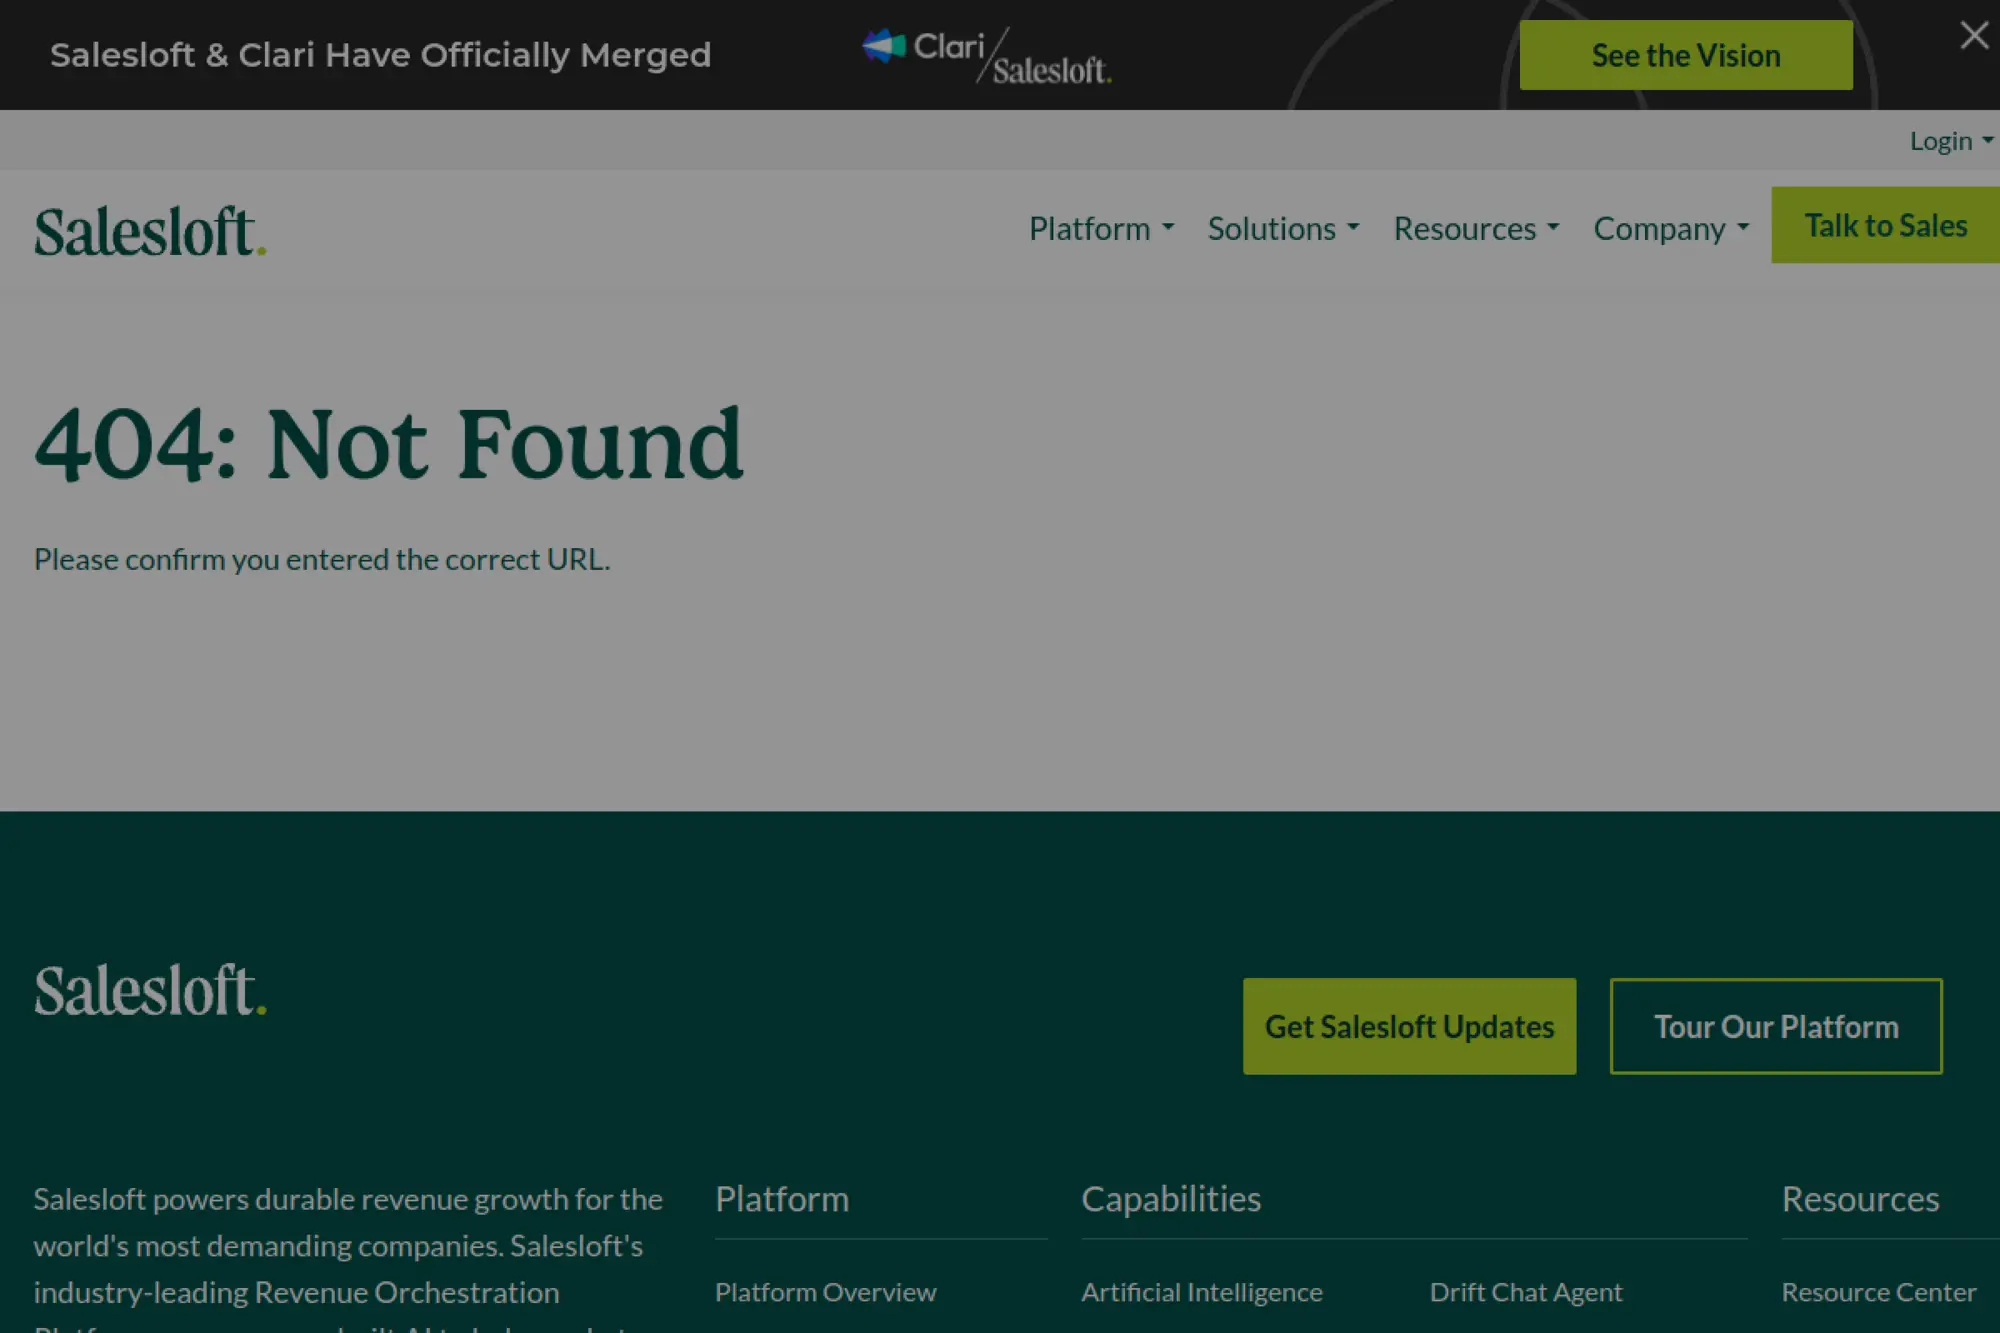
Task: Follow the Drift Chat Agent link
Action: [x=1525, y=1292]
